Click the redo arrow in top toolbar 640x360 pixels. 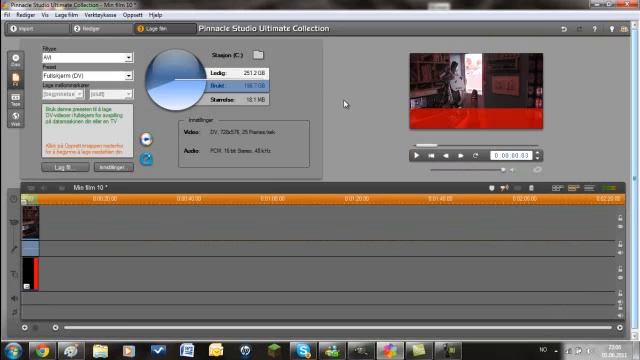(x=579, y=29)
